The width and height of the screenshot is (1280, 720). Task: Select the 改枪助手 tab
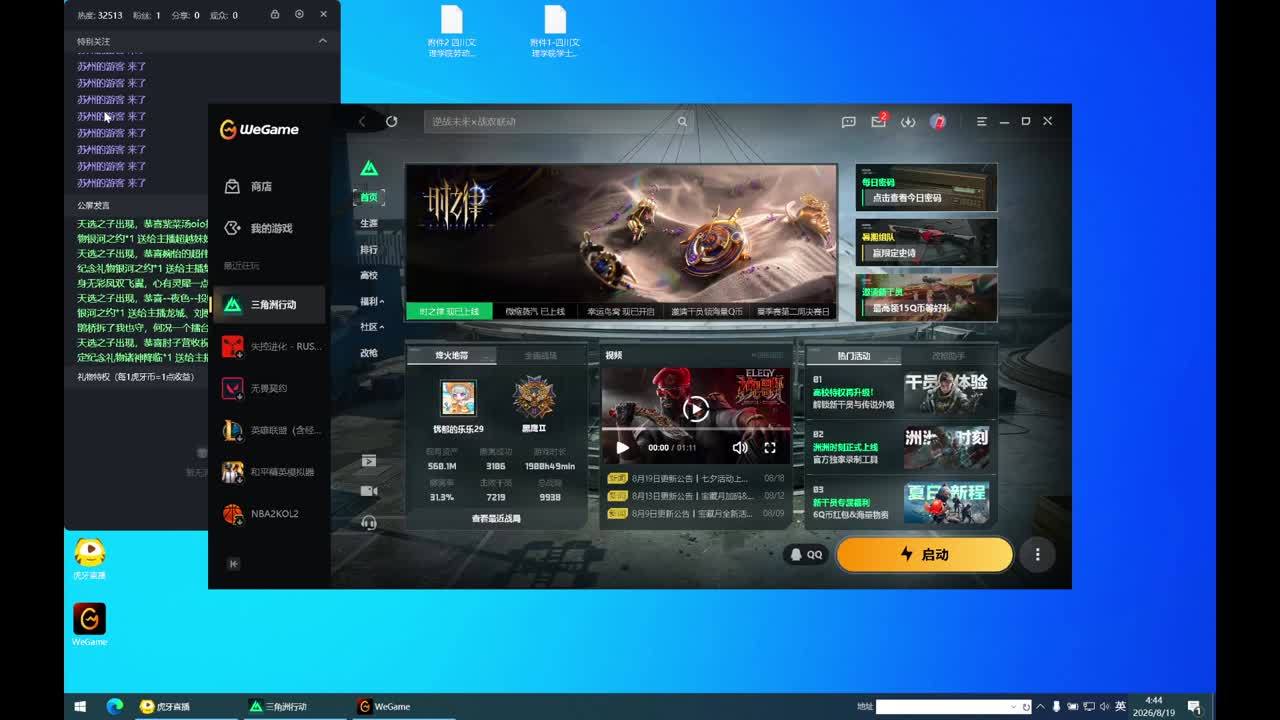pos(949,356)
